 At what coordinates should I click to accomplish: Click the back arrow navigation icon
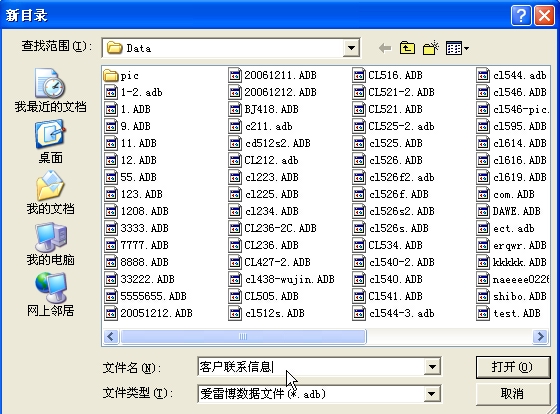pyautogui.click(x=385, y=48)
